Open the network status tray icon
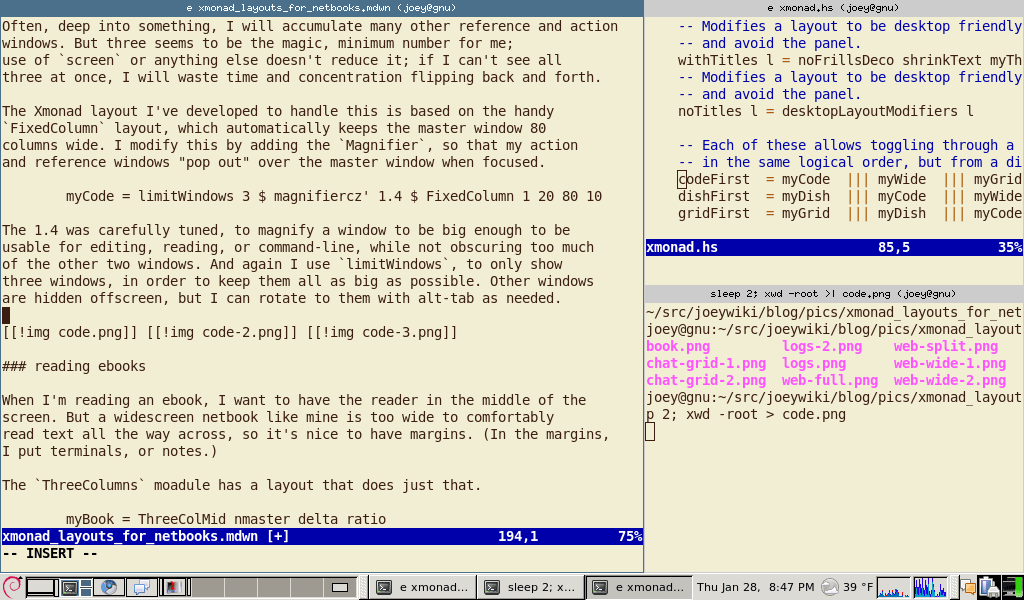 pos(1012,587)
